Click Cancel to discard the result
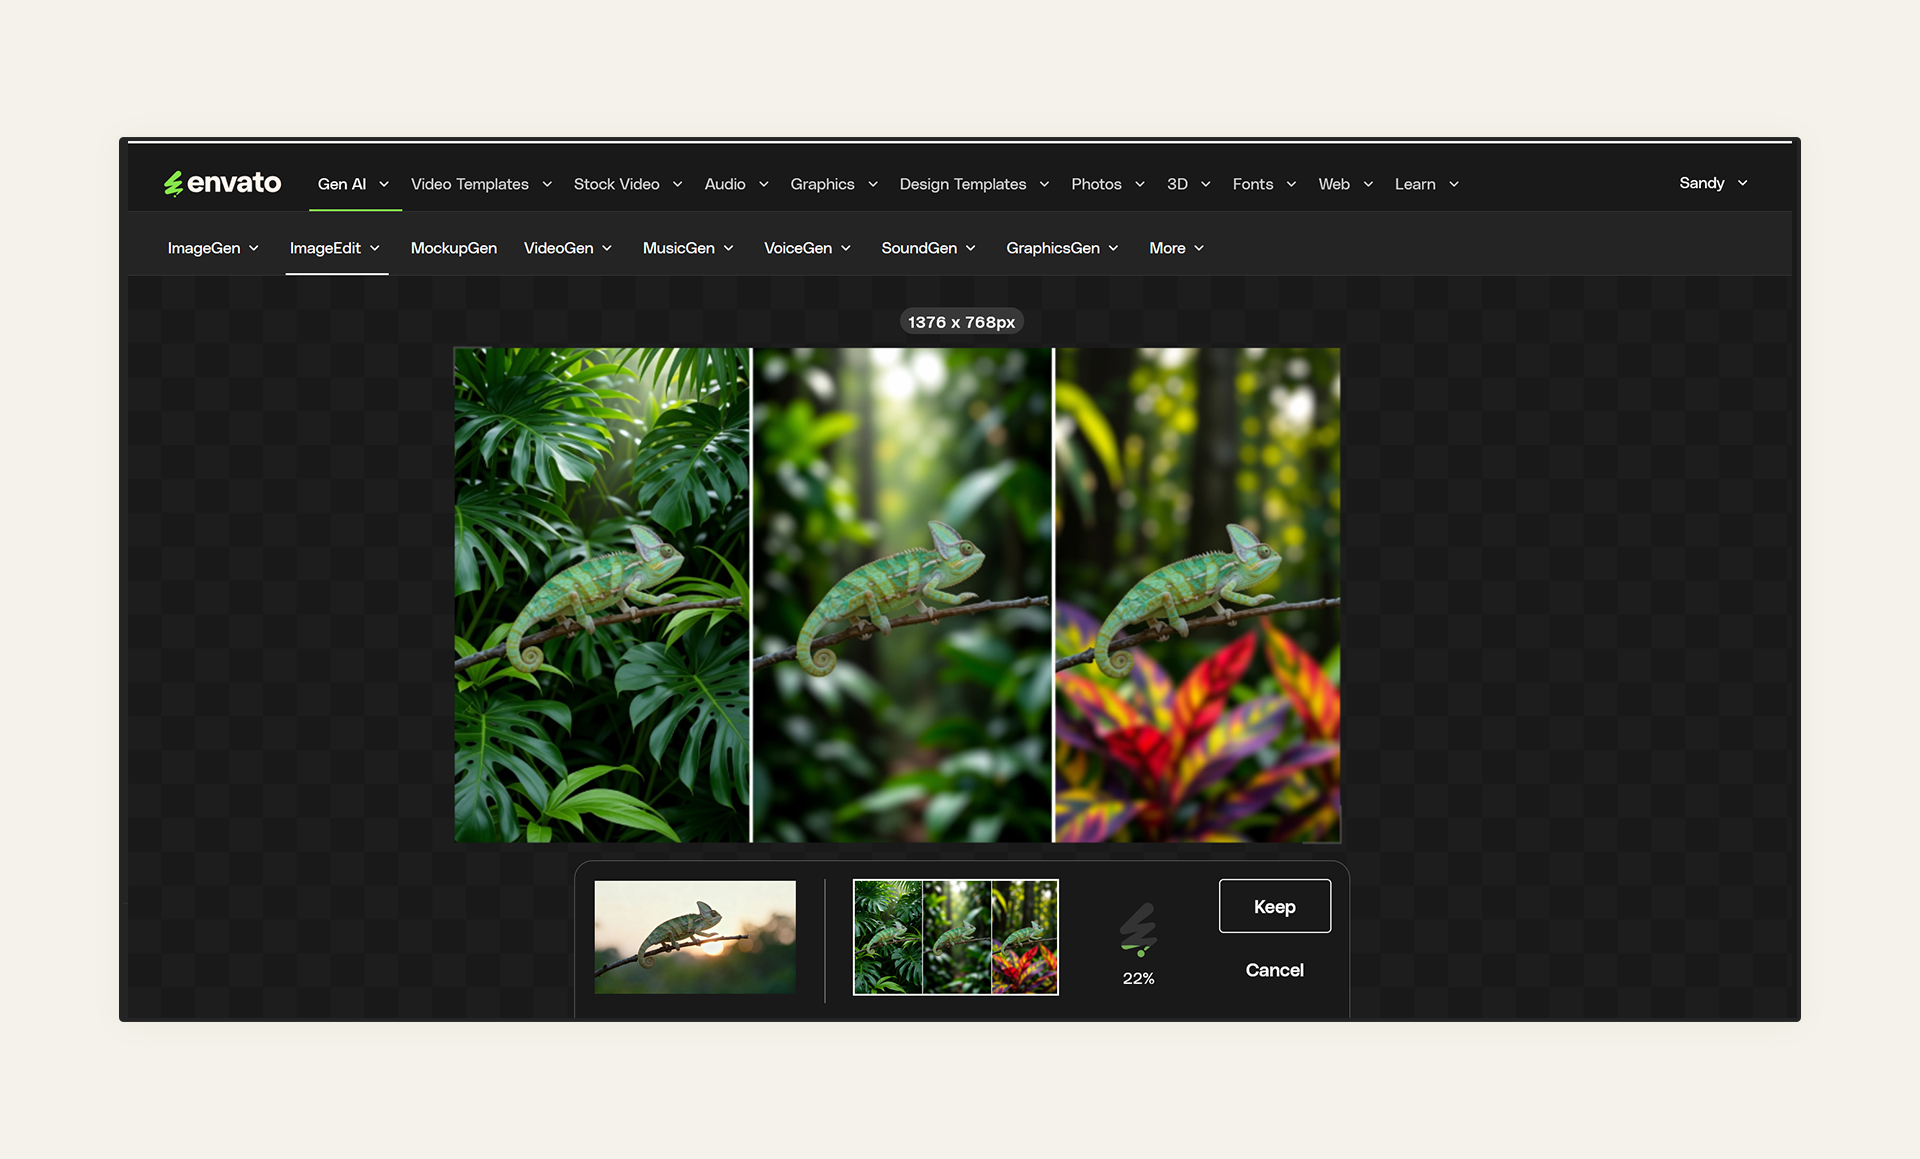1920x1159 pixels. pos(1274,970)
